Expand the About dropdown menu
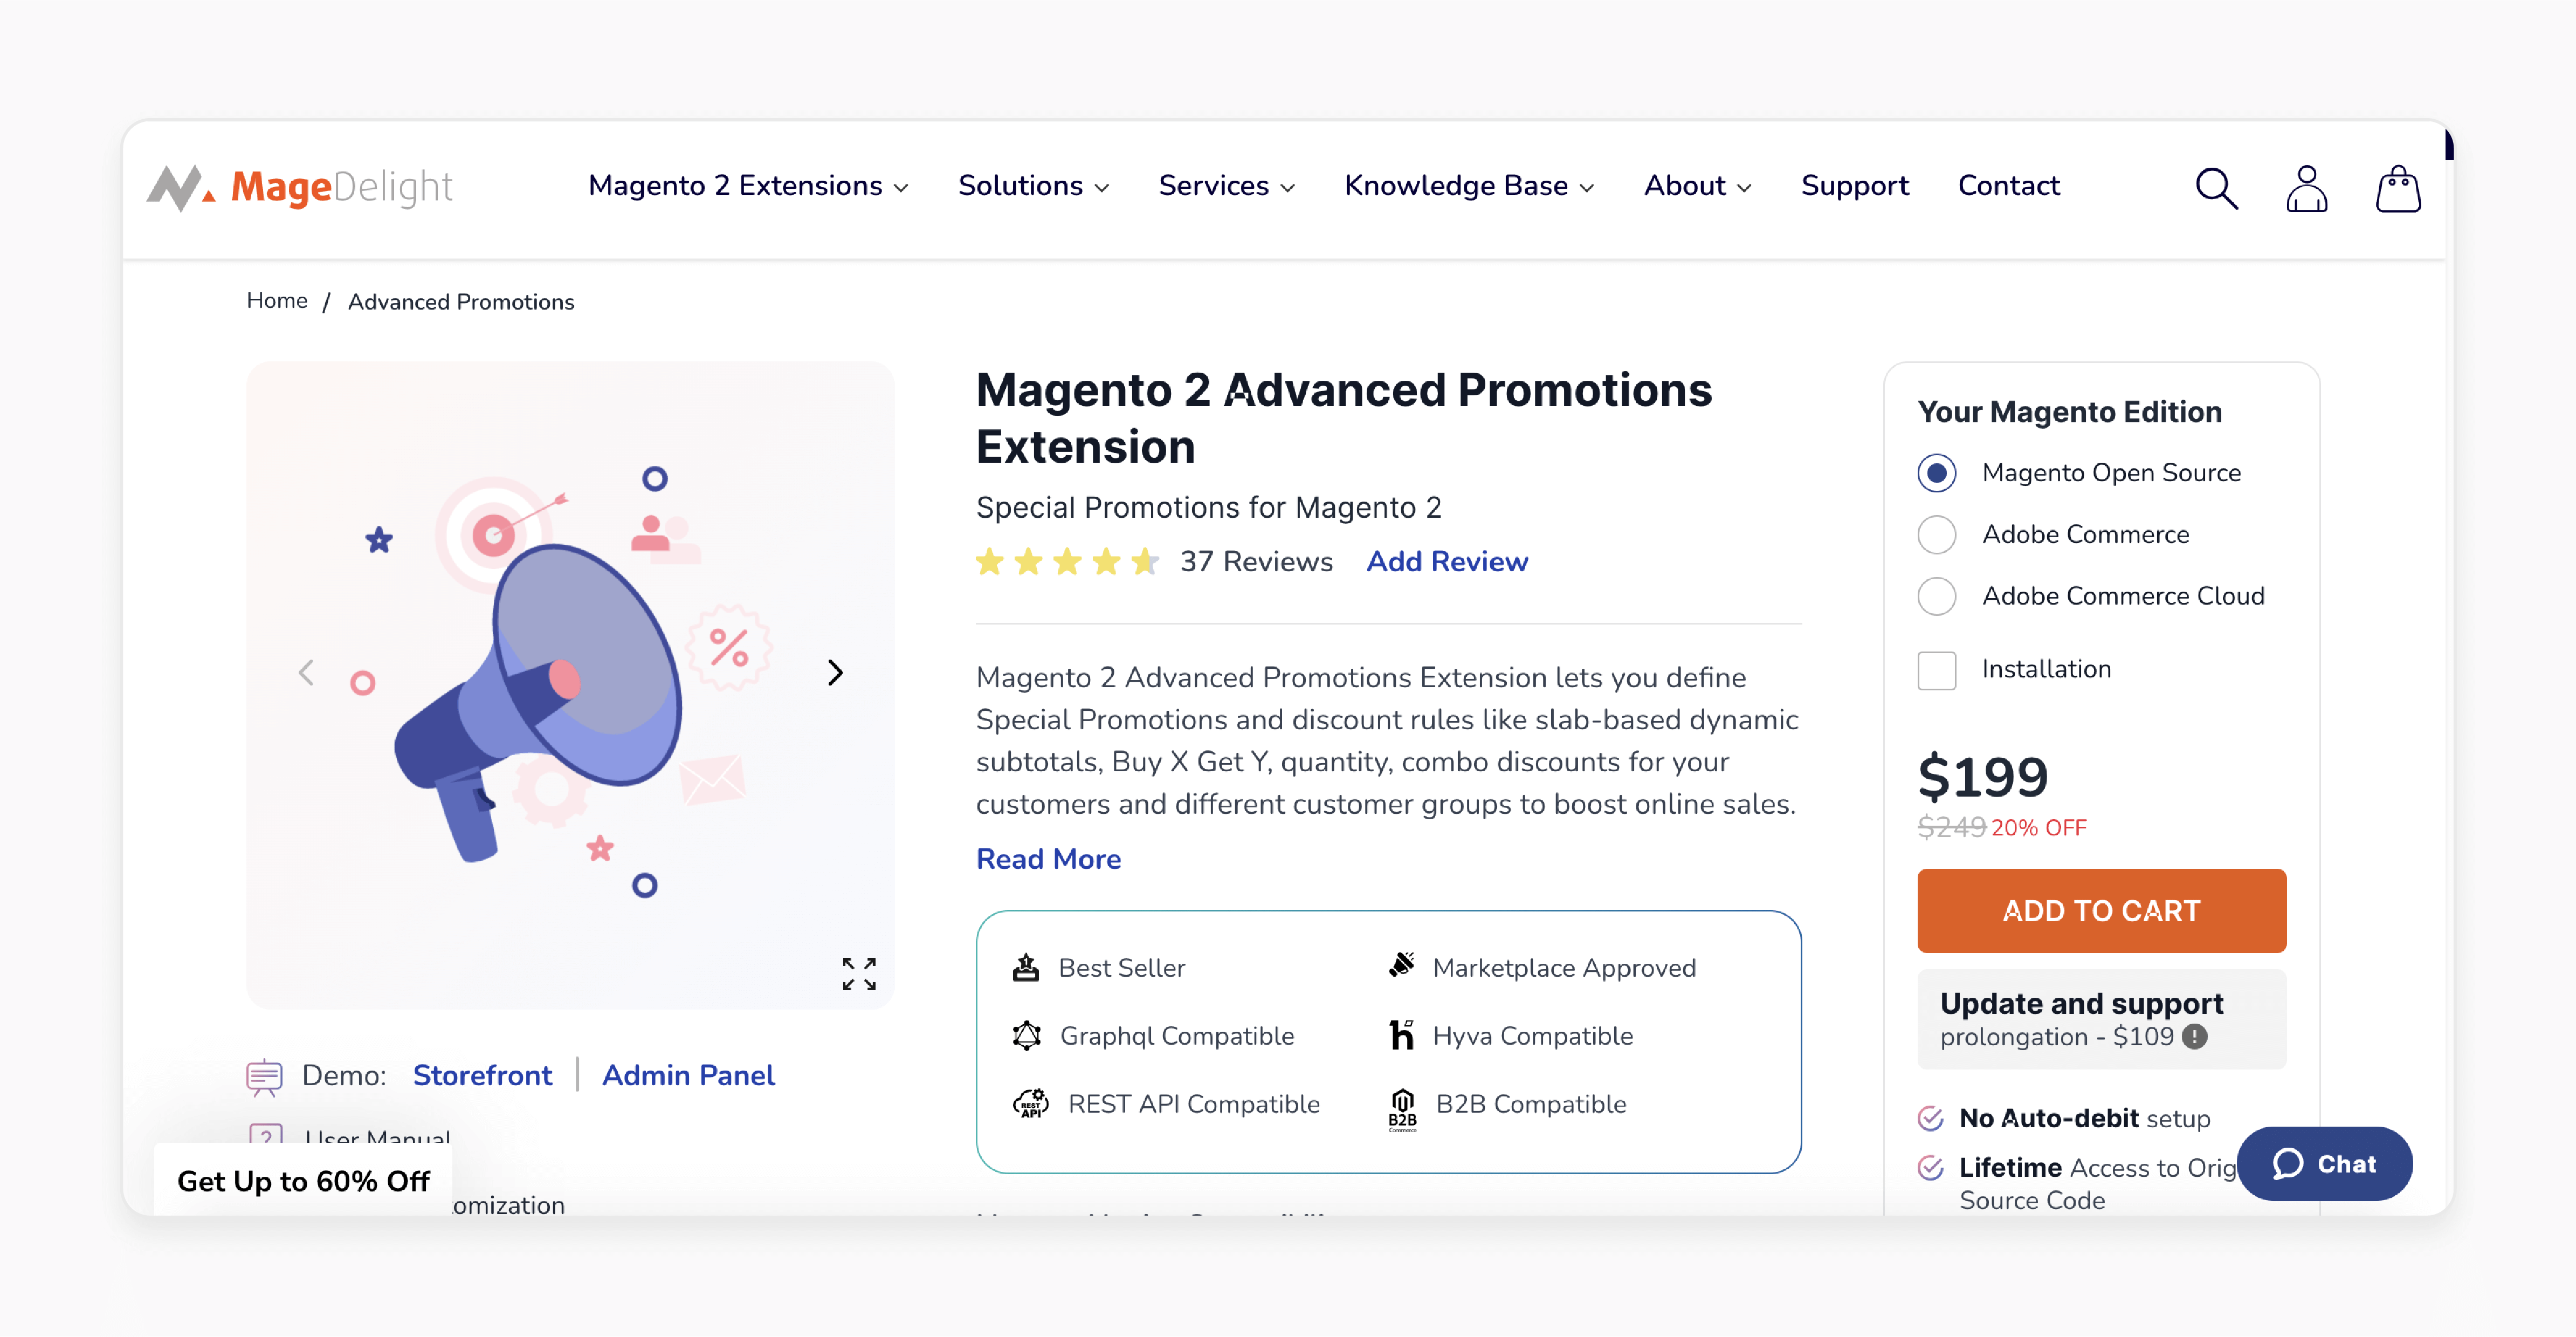 point(1697,186)
